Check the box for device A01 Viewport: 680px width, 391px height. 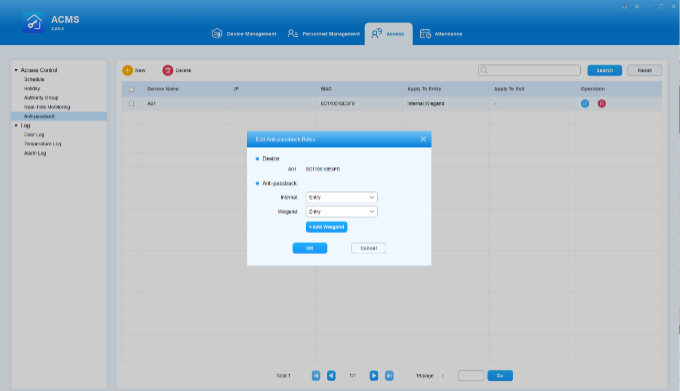131,104
